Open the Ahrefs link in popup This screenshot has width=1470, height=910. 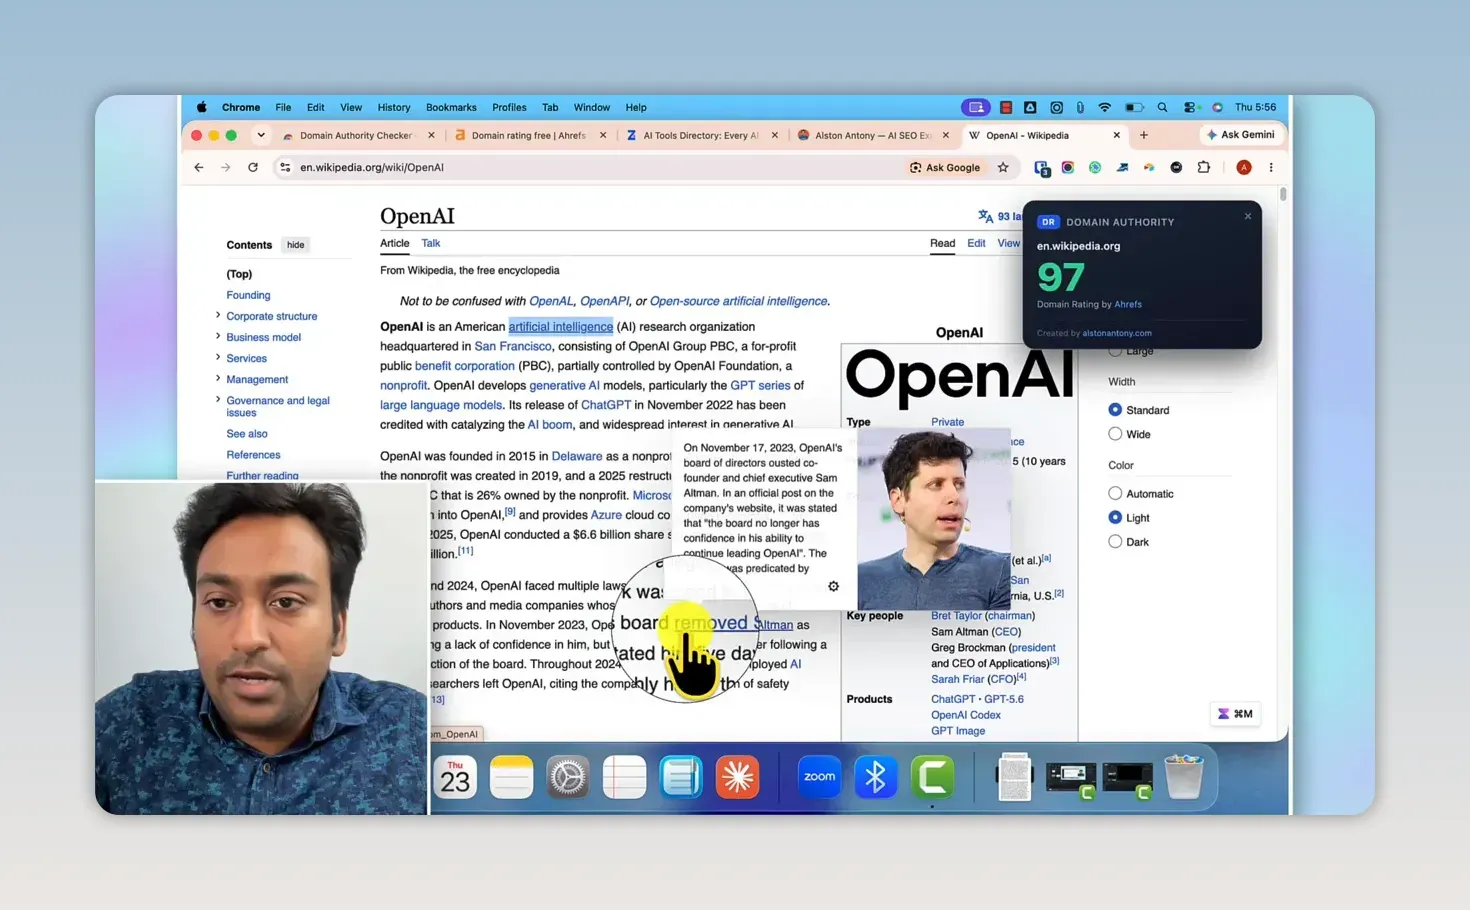(1128, 304)
